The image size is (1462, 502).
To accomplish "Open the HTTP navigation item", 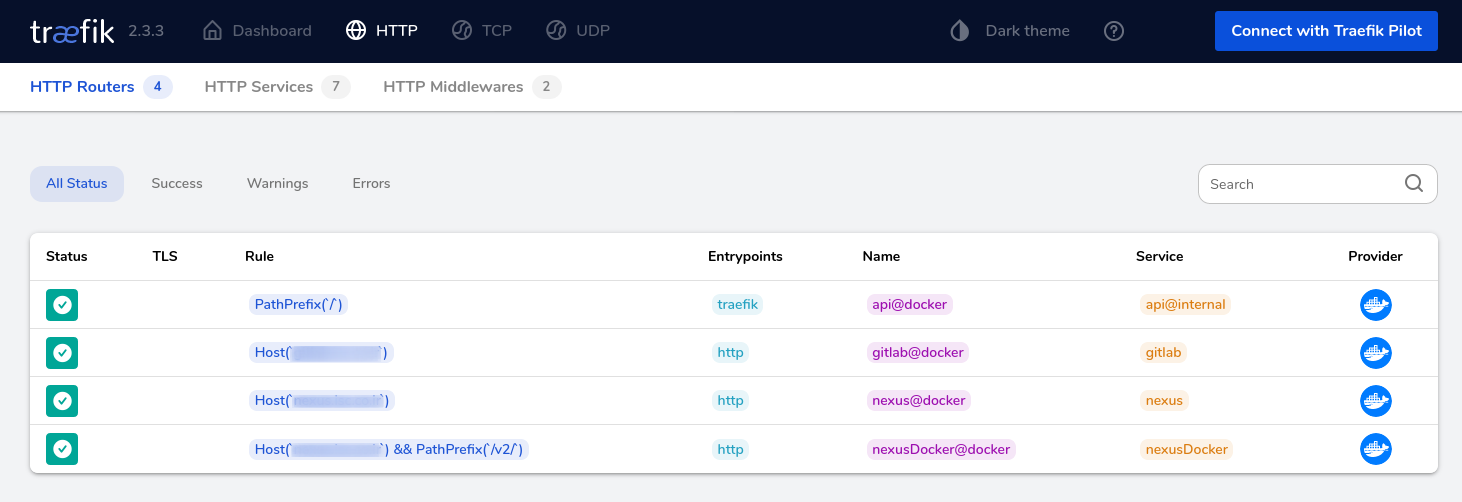I will point(381,31).
